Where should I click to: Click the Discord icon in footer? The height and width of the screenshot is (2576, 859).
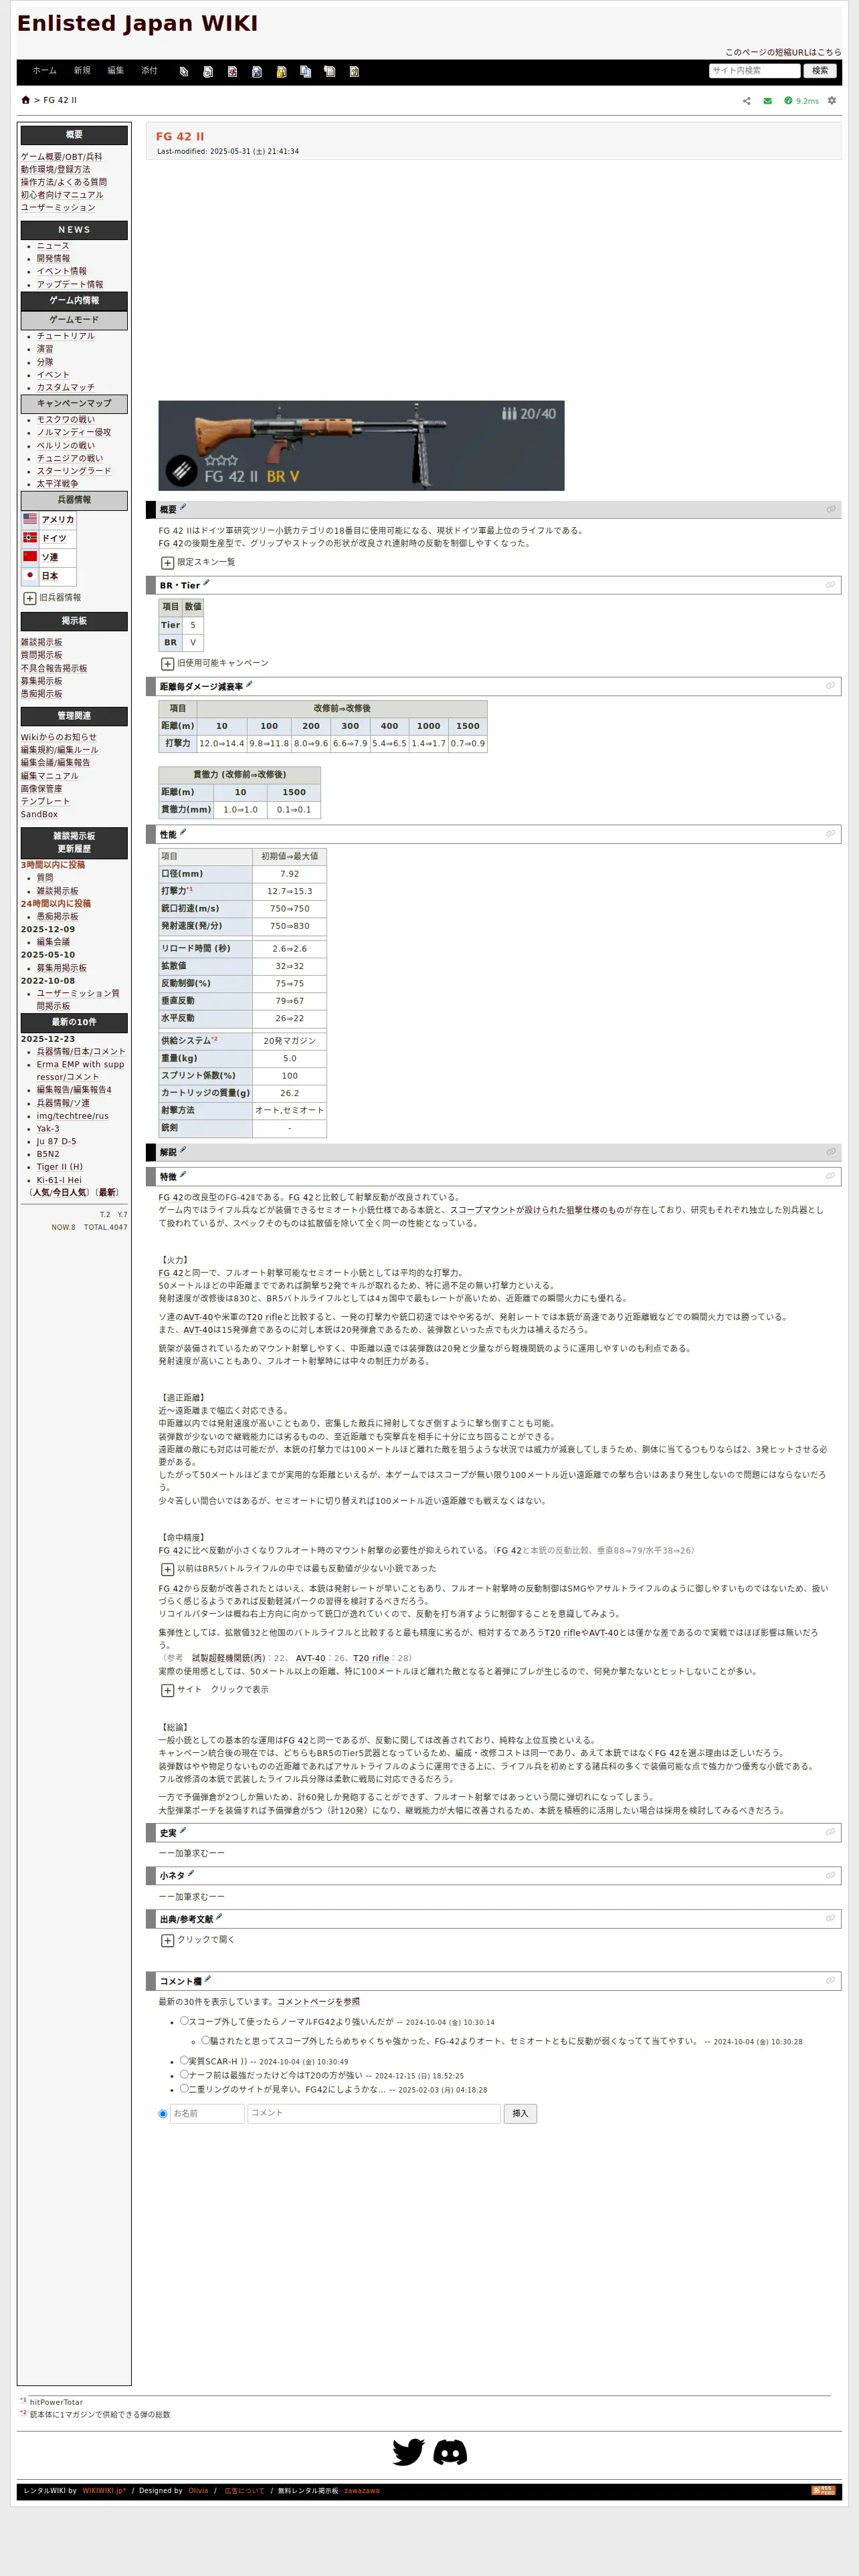(x=450, y=2452)
